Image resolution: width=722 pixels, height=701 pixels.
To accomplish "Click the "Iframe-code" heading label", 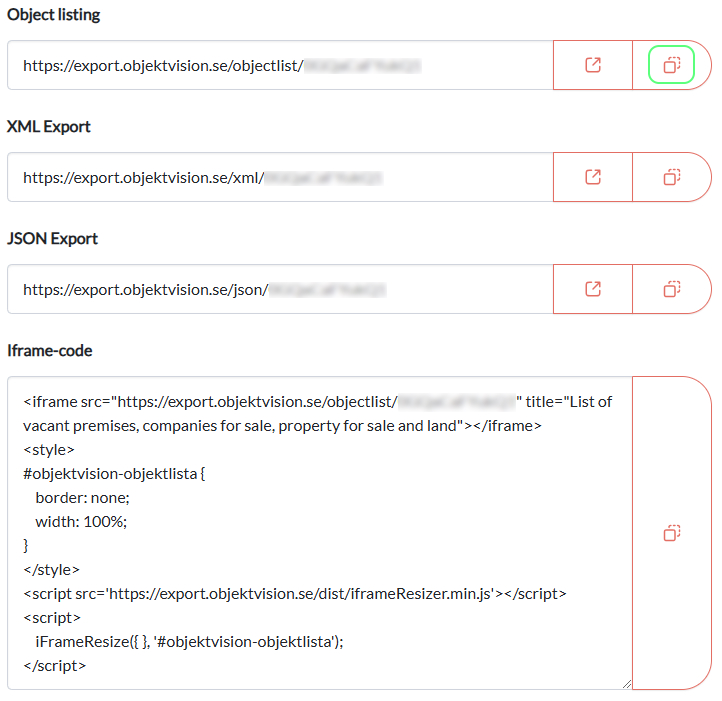I will [51, 351].
